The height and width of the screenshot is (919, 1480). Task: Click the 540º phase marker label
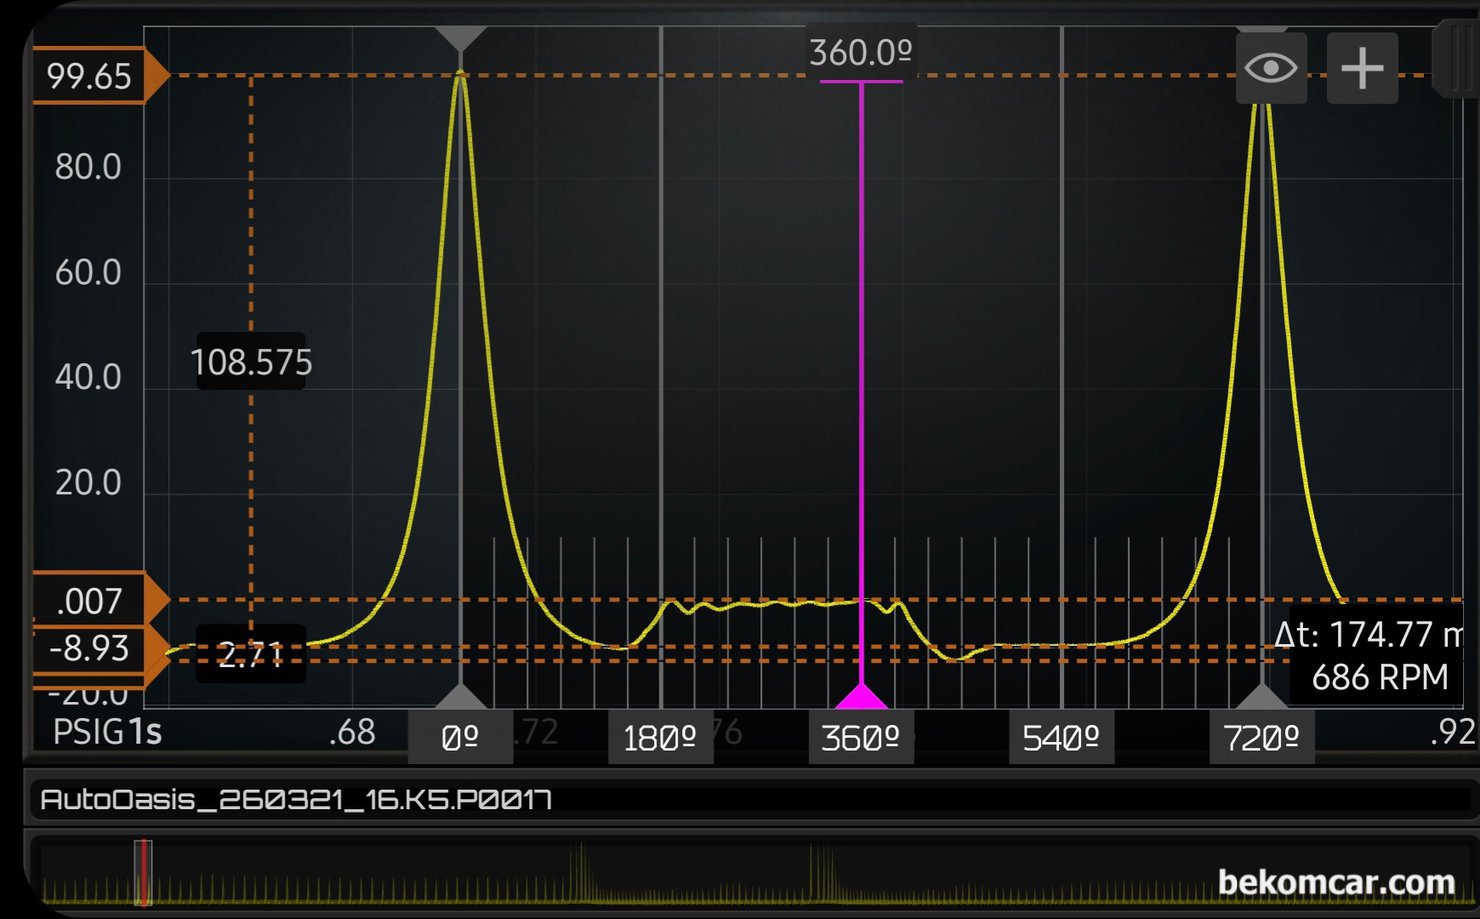1061,739
